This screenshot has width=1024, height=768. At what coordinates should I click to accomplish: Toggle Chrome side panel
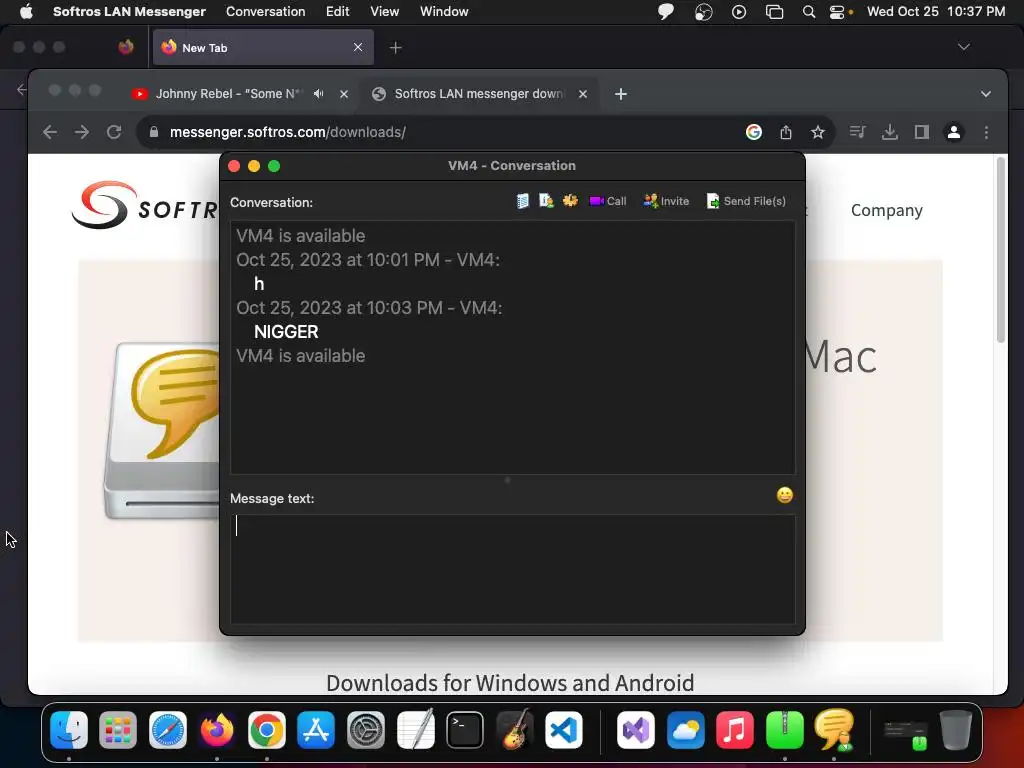tap(921, 132)
